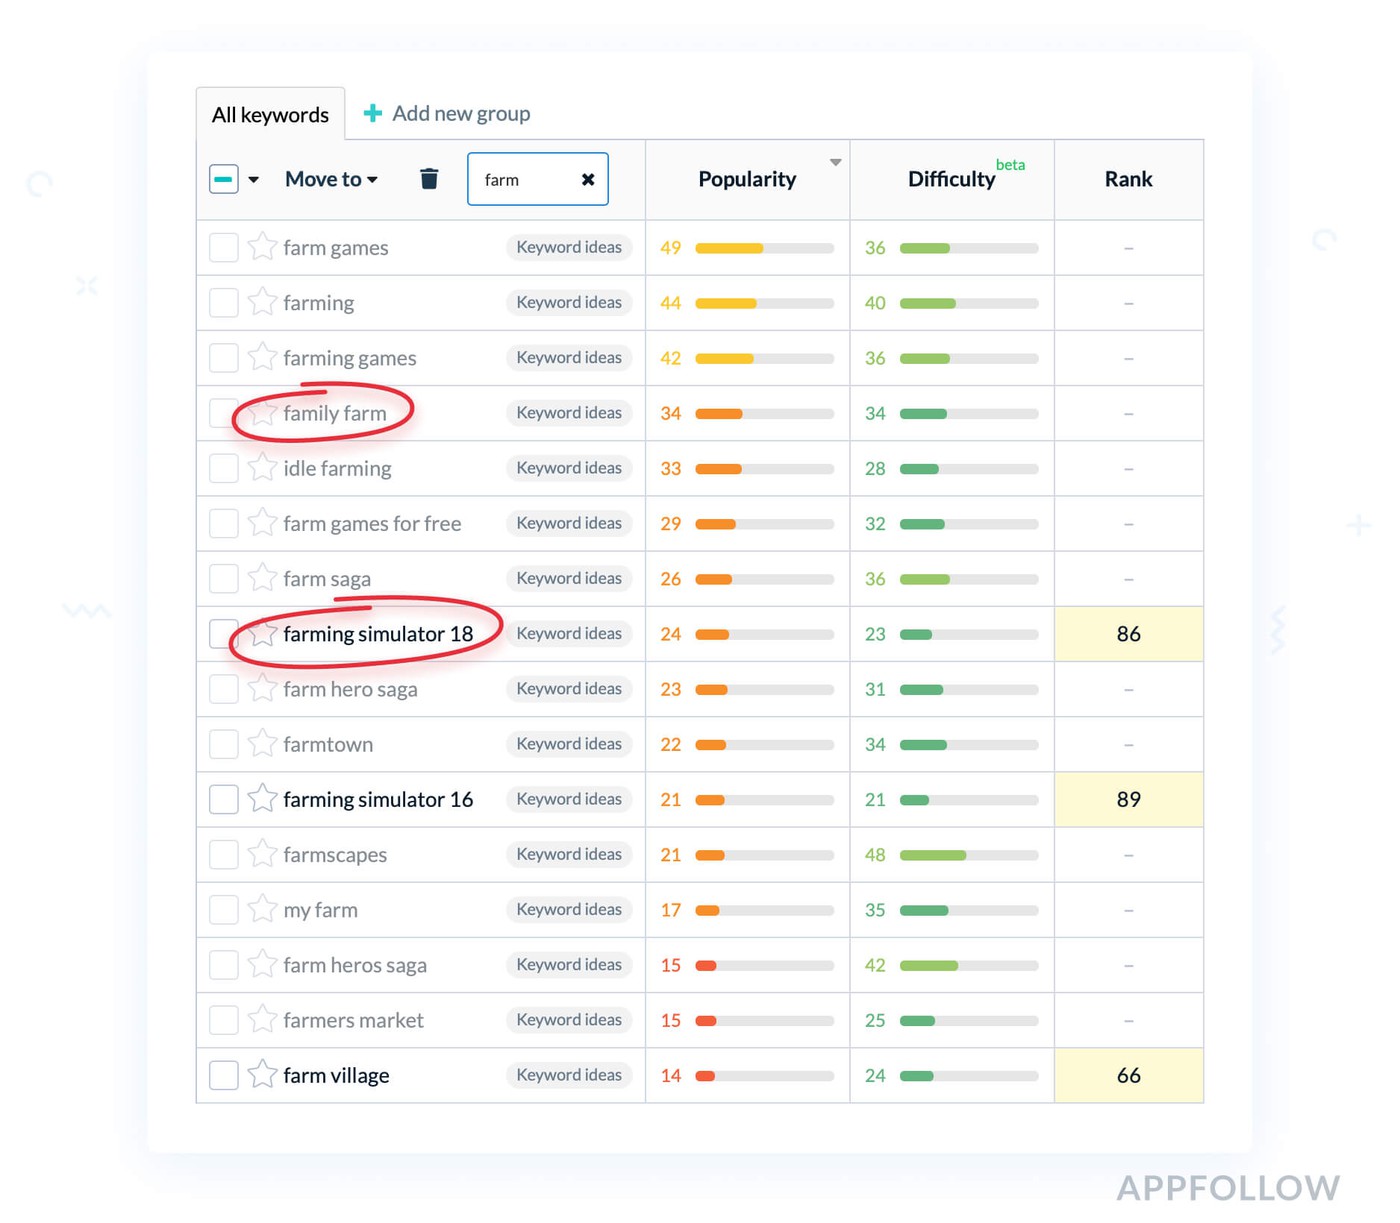The width and height of the screenshot is (1400, 1223).
Task: Click the trash delete icon
Action: pos(429,179)
